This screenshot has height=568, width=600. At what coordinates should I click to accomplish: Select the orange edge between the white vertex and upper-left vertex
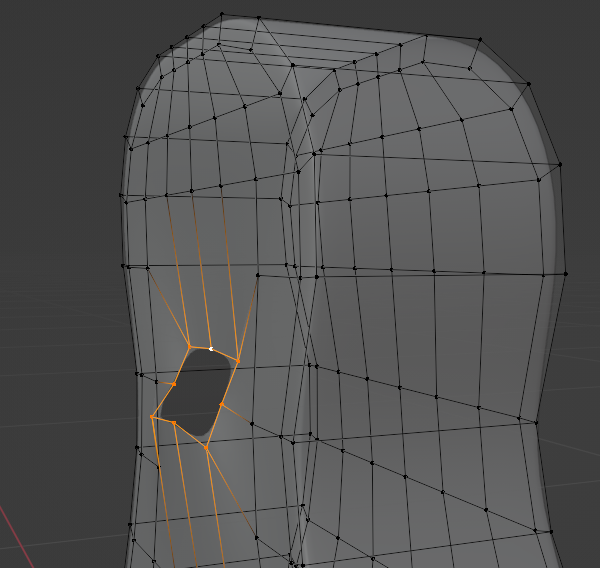point(200,348)
